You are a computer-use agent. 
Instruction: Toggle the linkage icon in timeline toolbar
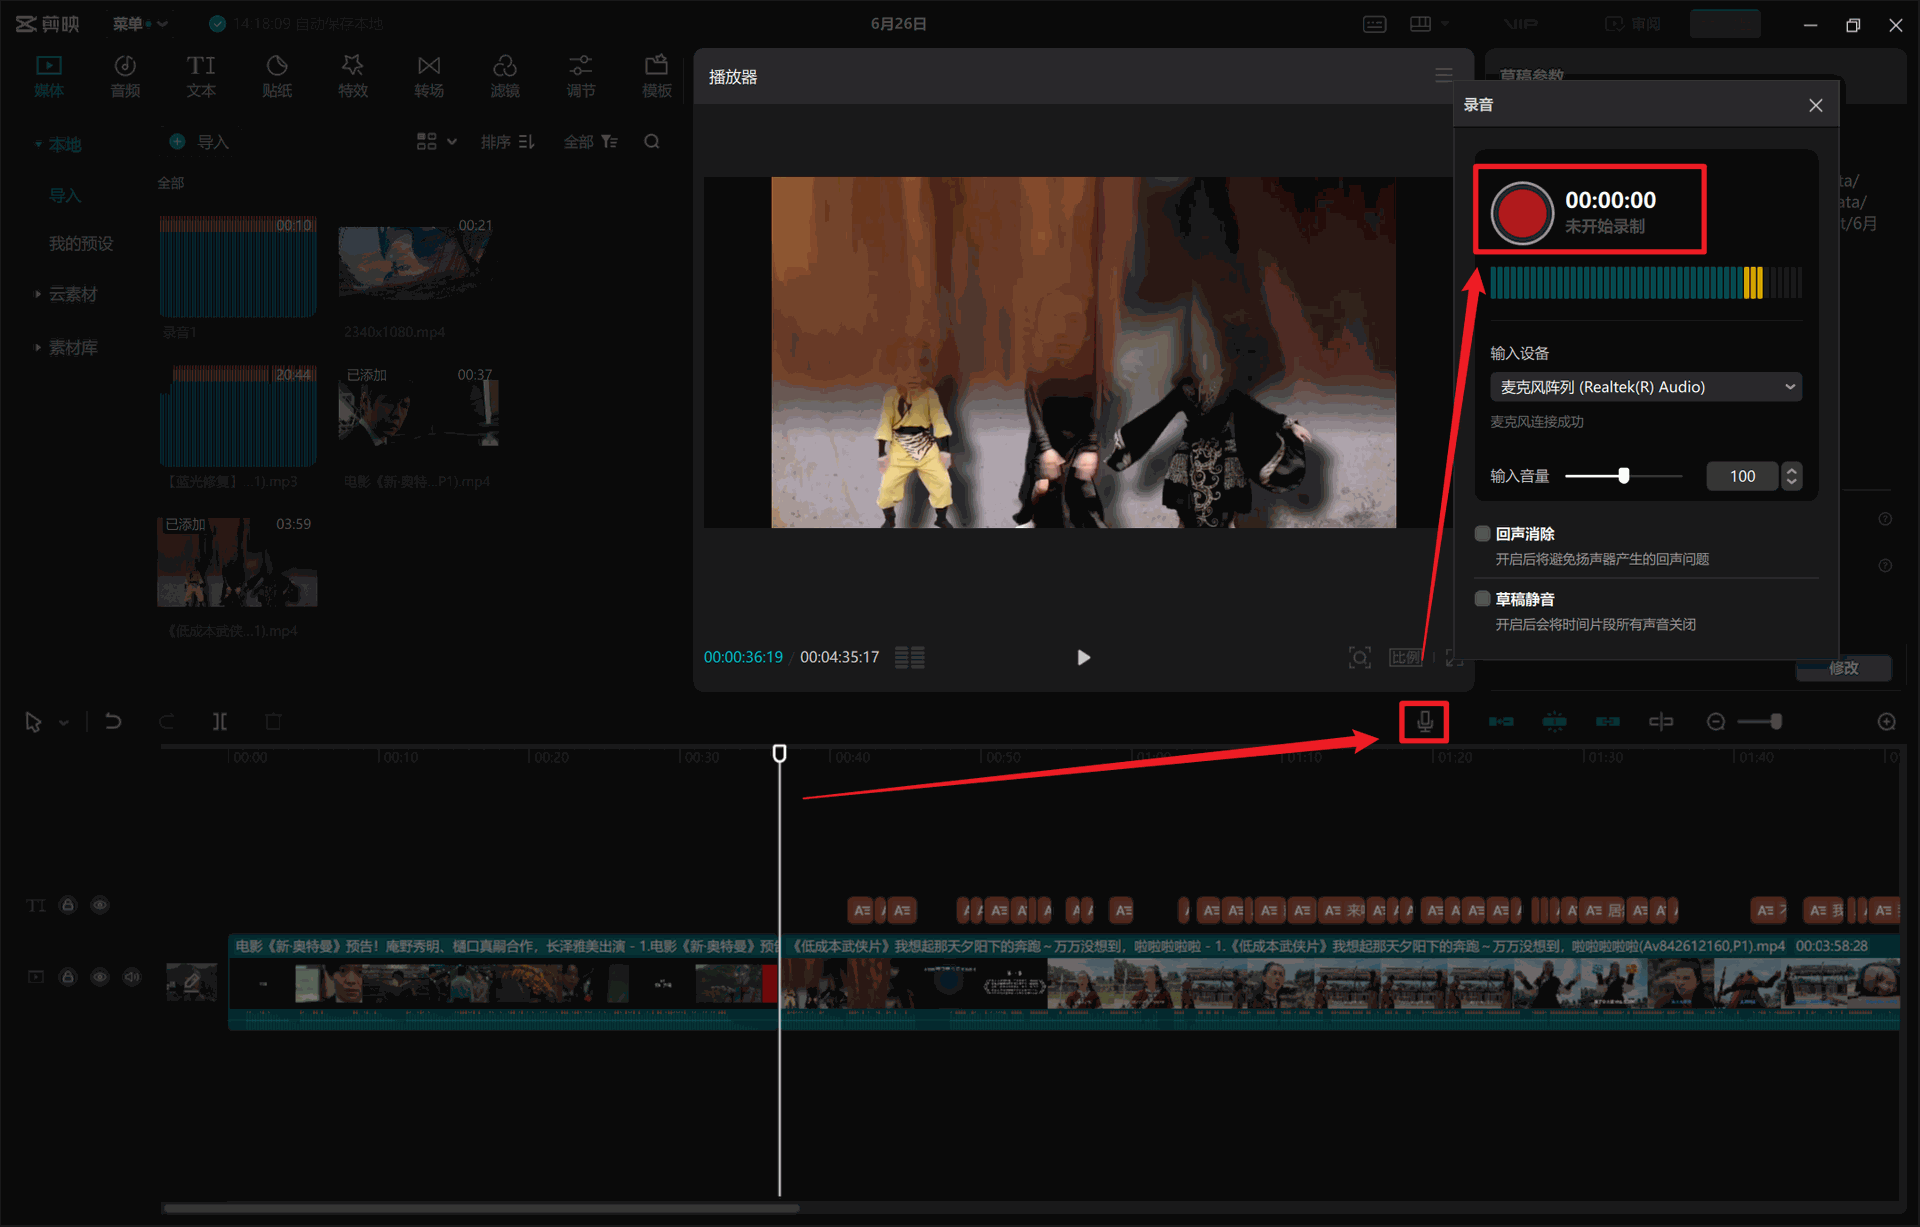click(1607, 721)
